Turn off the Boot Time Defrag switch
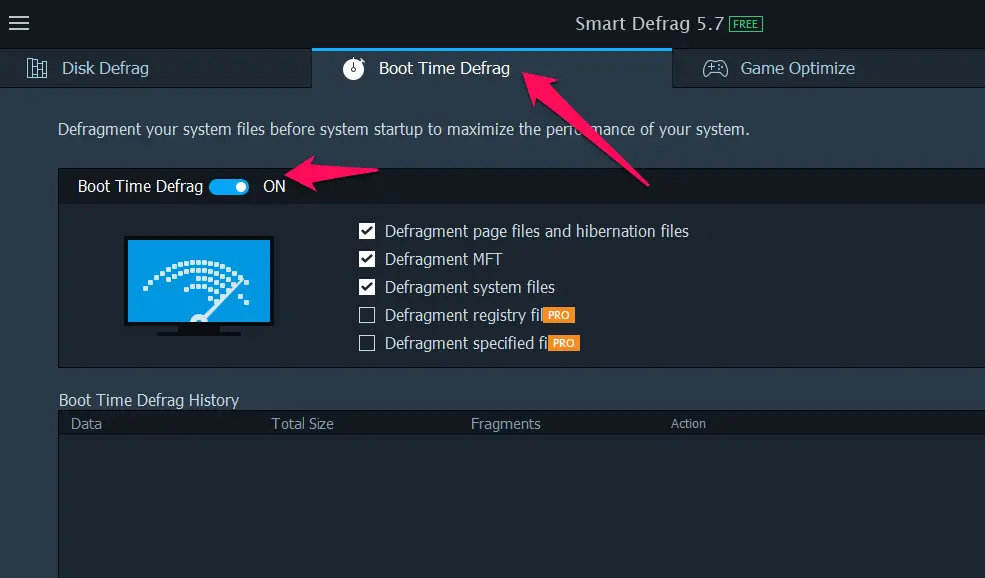 point(229,187)
